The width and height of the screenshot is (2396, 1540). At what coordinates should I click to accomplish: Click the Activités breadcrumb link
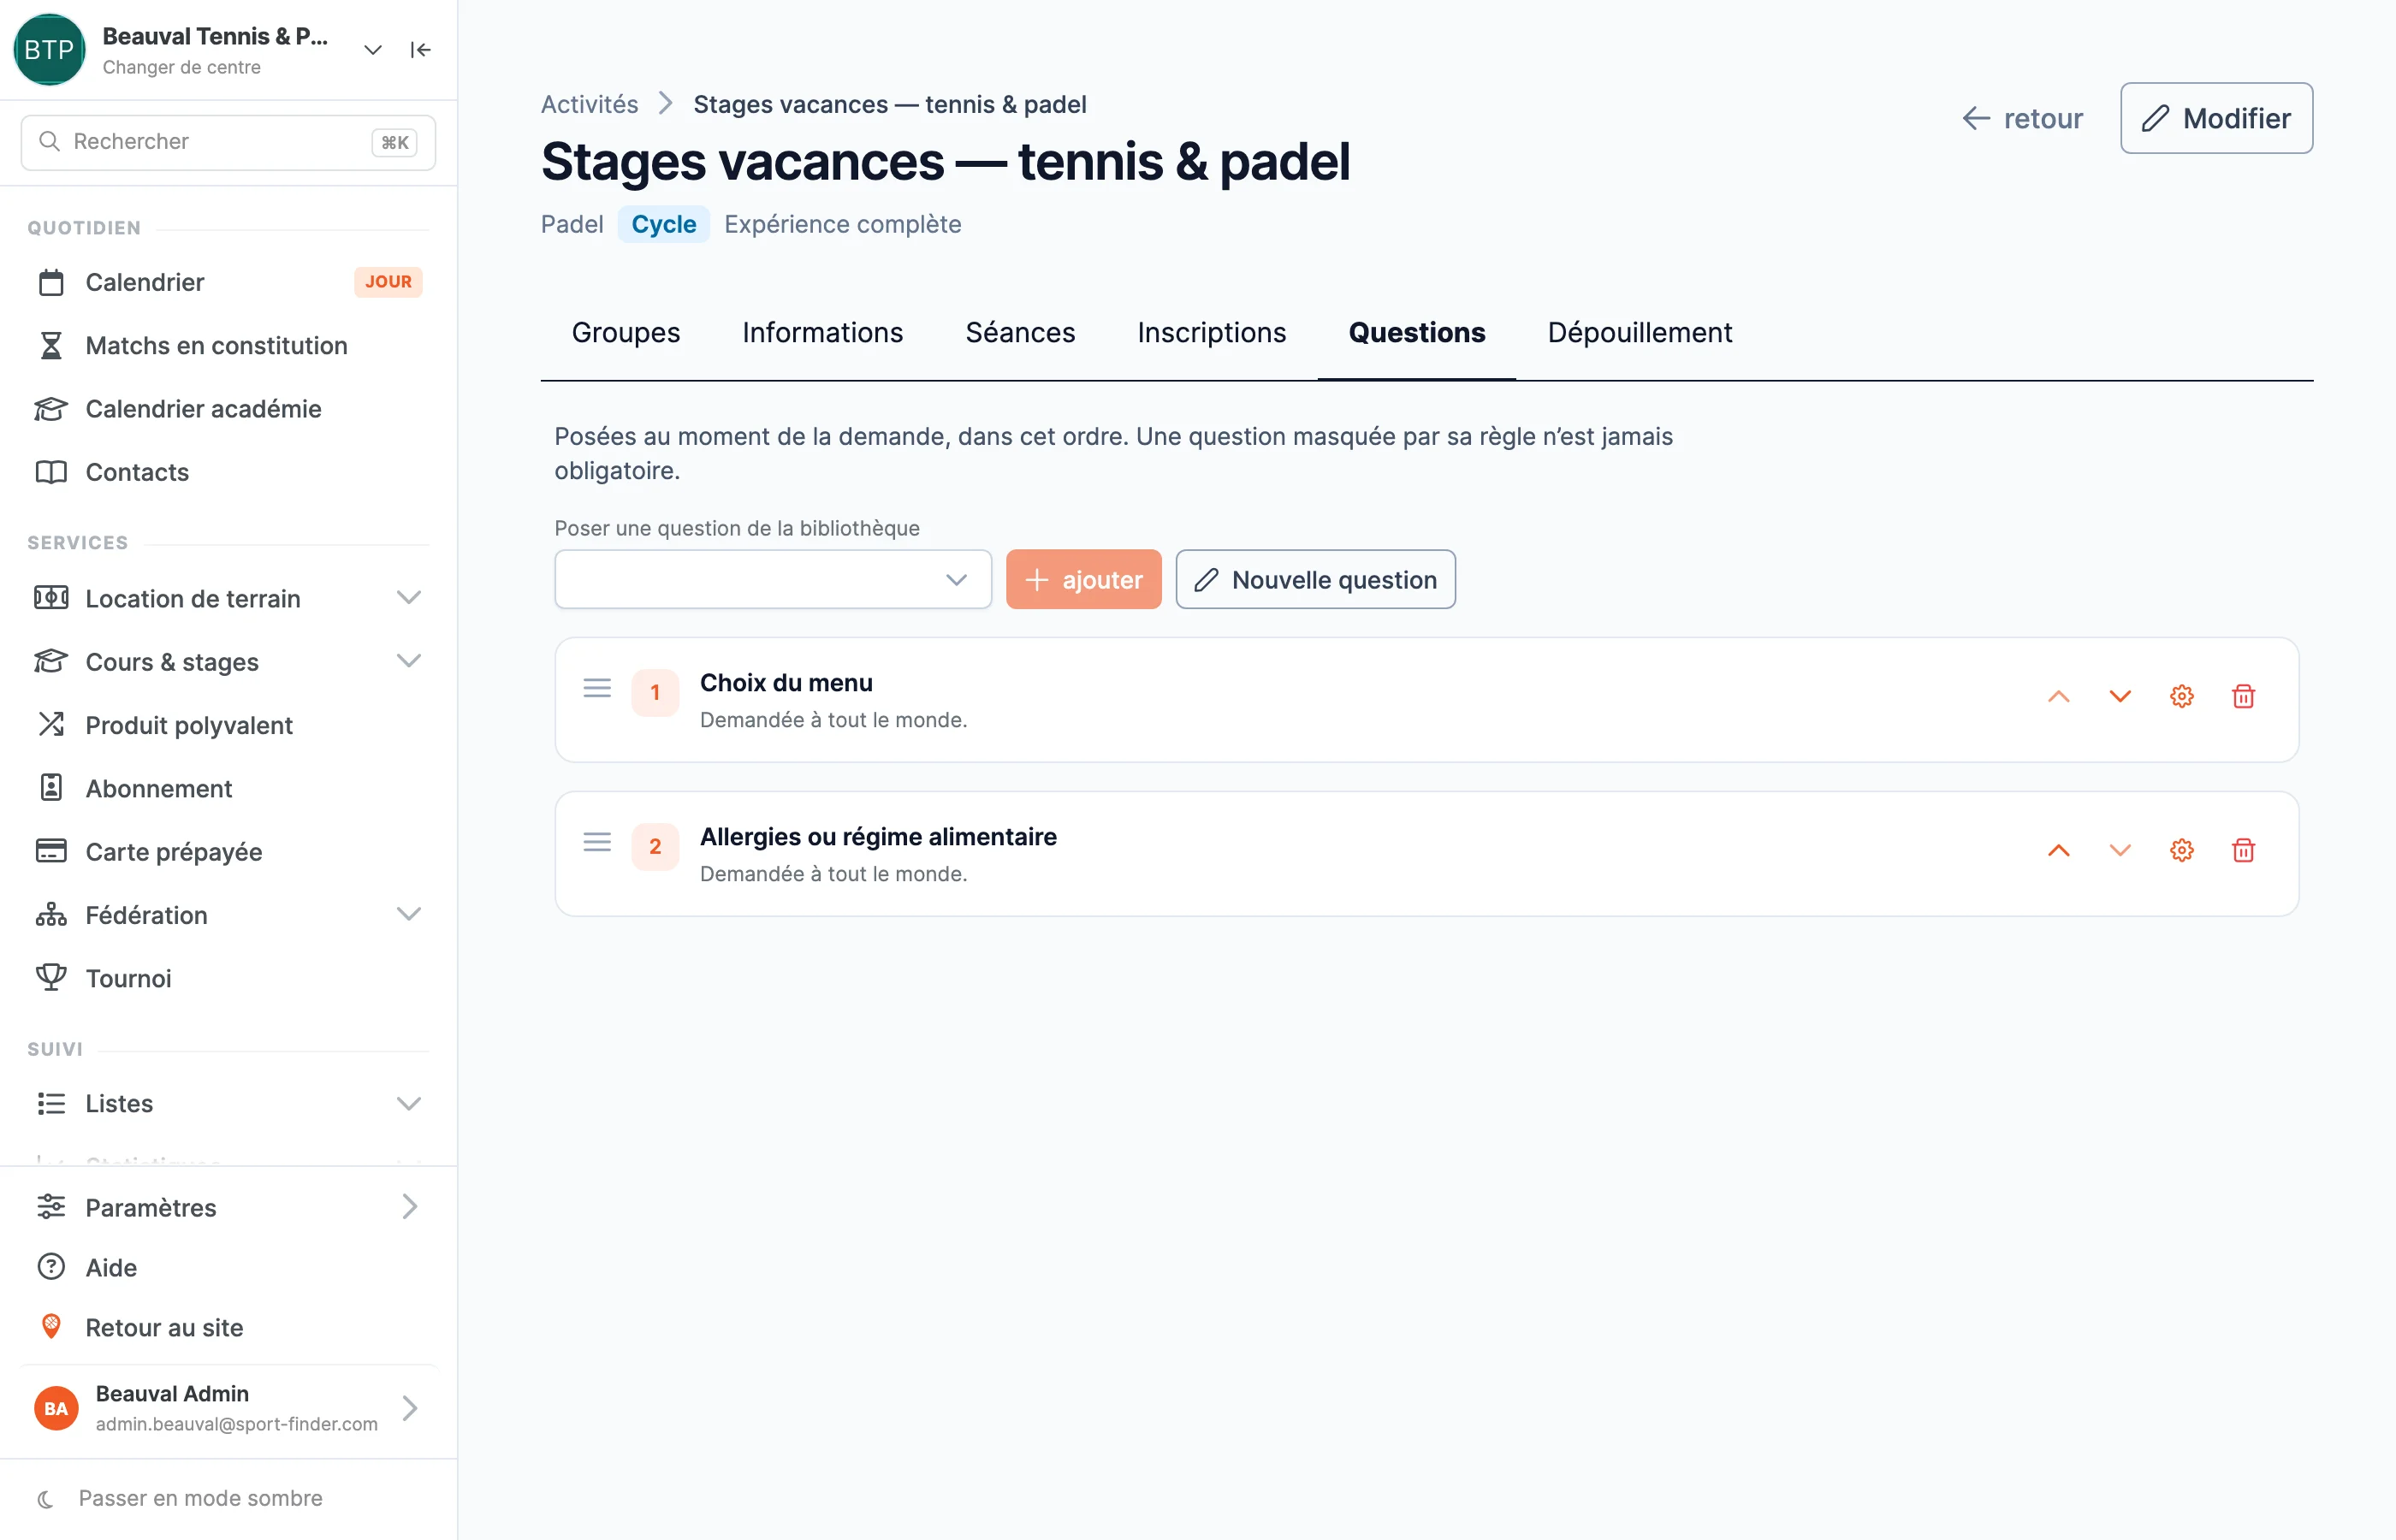coord(589,104)
